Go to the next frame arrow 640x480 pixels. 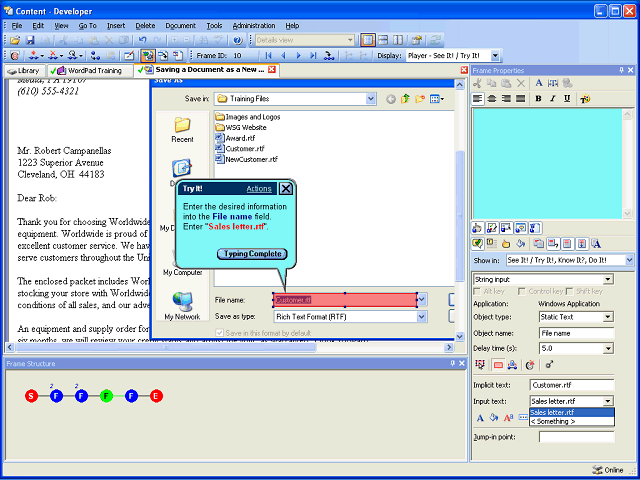click(298, 56)
